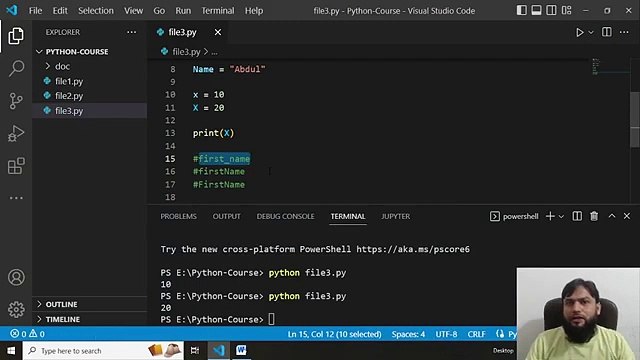Toggle the primary side bar
The width and height of the screenshot is (640, 360).
521,10
